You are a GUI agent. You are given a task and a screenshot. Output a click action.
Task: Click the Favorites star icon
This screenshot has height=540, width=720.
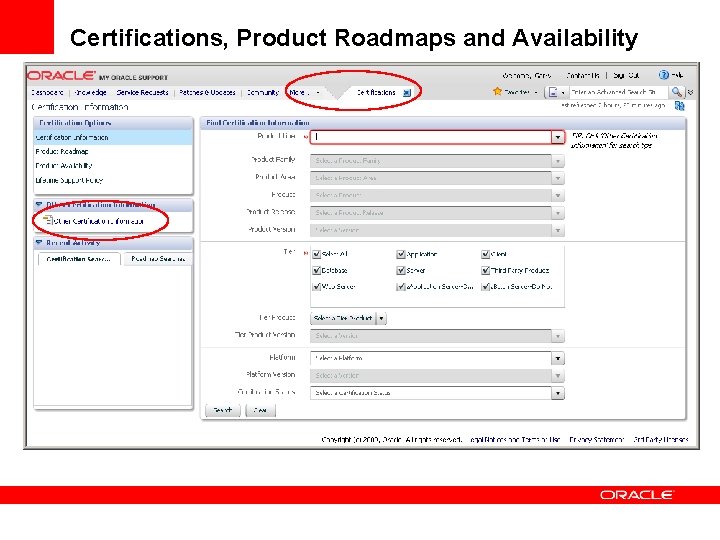(x=497, y=91)
